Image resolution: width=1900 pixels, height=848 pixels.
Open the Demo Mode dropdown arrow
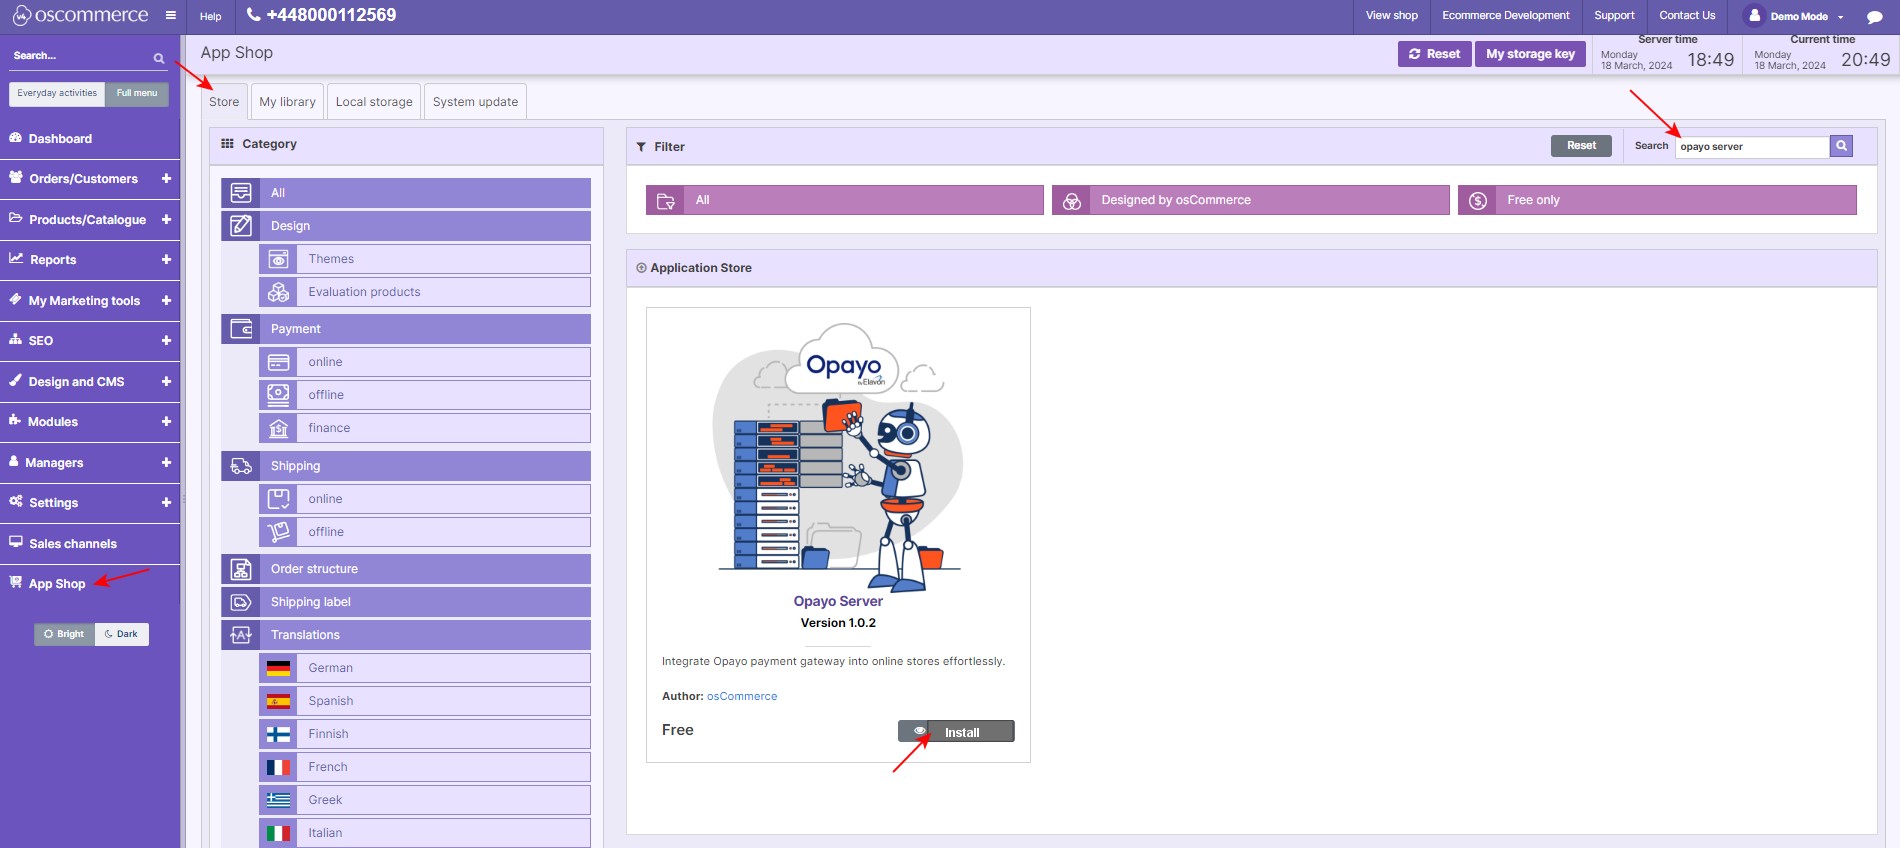pos(1840,17)
